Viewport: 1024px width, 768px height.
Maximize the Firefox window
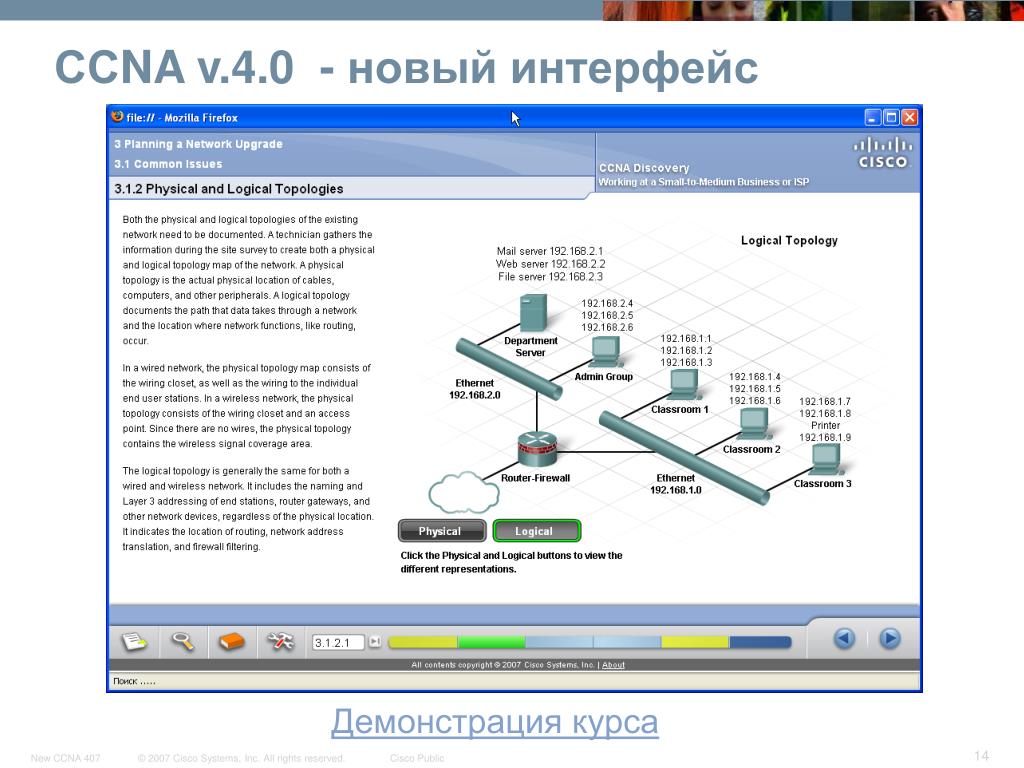coord(891,118)
